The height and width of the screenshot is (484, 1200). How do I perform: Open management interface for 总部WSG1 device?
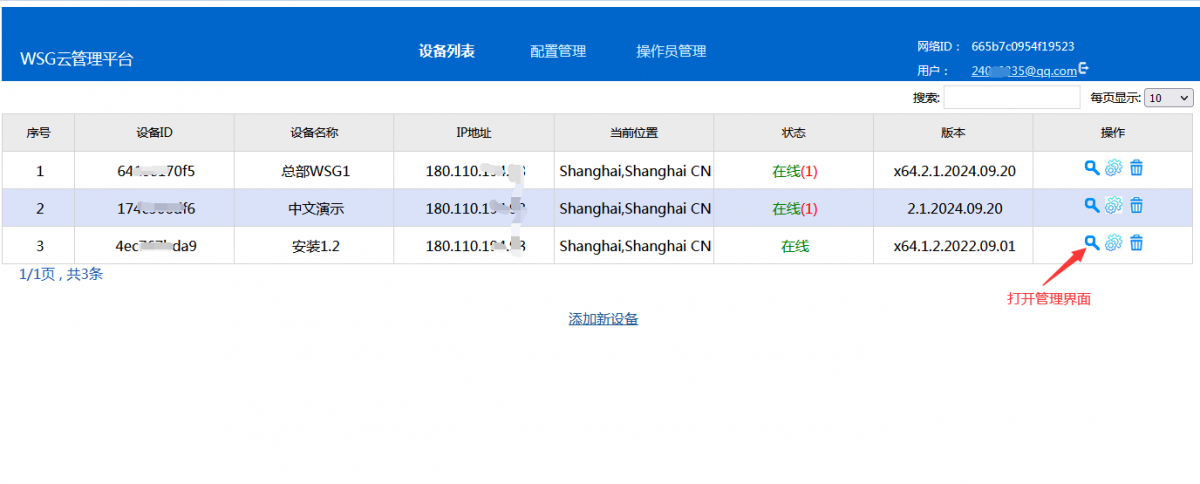[1092, 168]
